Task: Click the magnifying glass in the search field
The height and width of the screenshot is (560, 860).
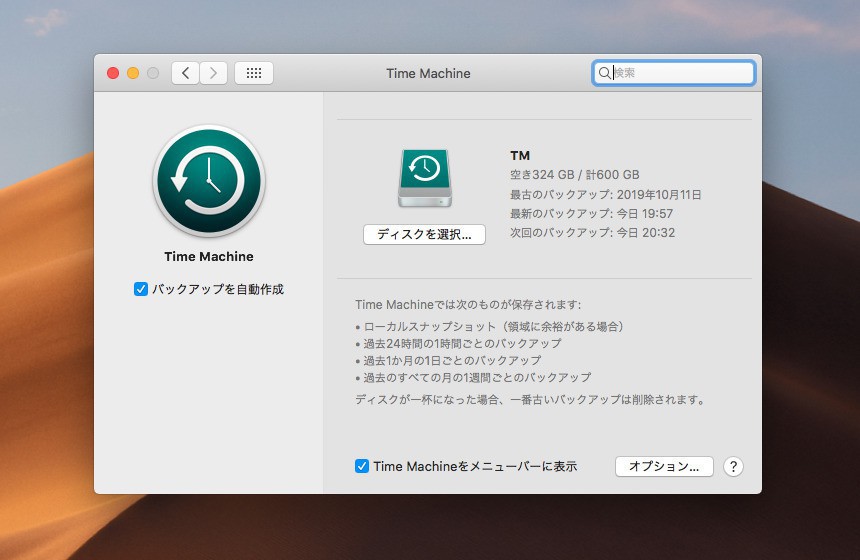Action: (x=604, y=73)
